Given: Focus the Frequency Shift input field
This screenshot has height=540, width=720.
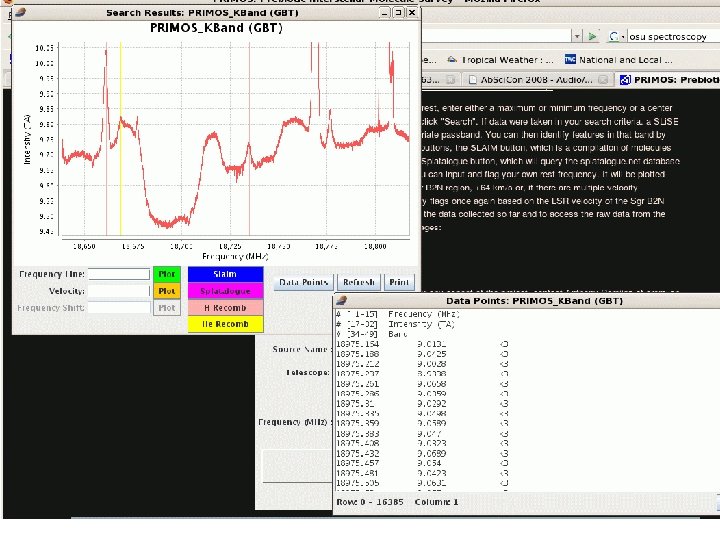Looking at the screenshot, I should [119, 308].
